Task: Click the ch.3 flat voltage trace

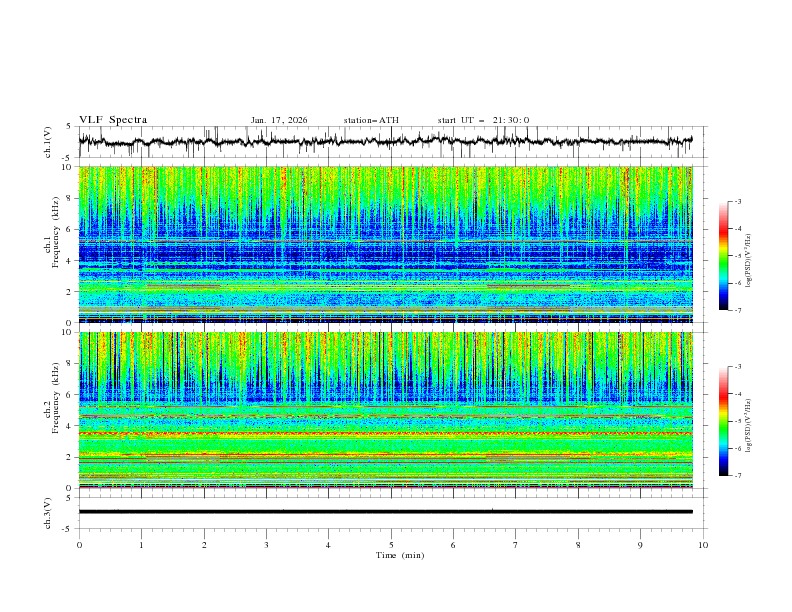Action: 385,512
